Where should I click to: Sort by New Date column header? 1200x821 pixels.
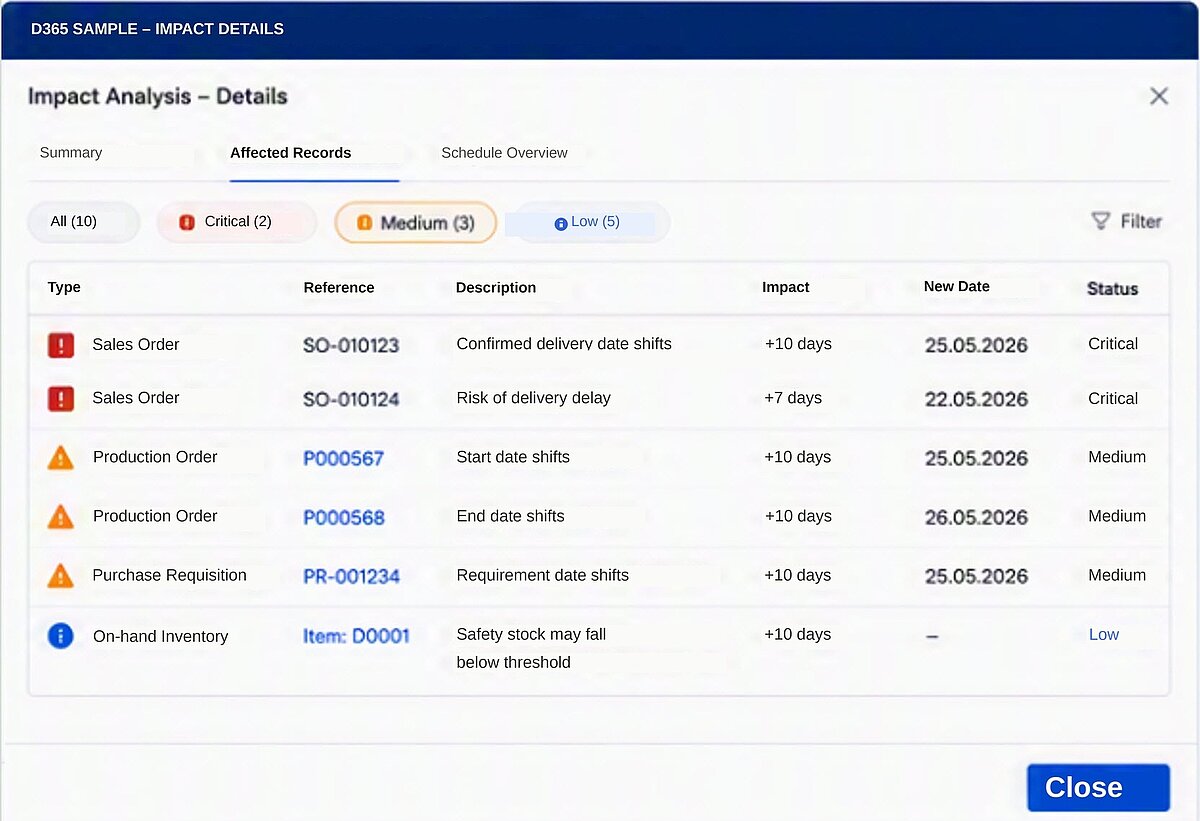[x=957, y=286]
